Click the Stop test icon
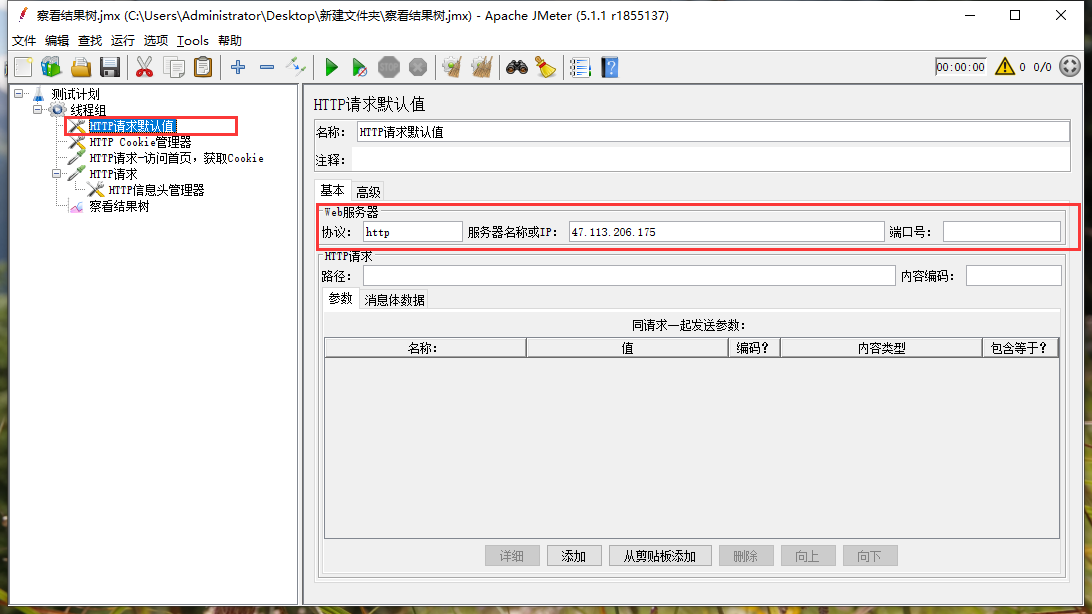The width and height of the screenshot is (1092, 614). [x=389, y=68]
